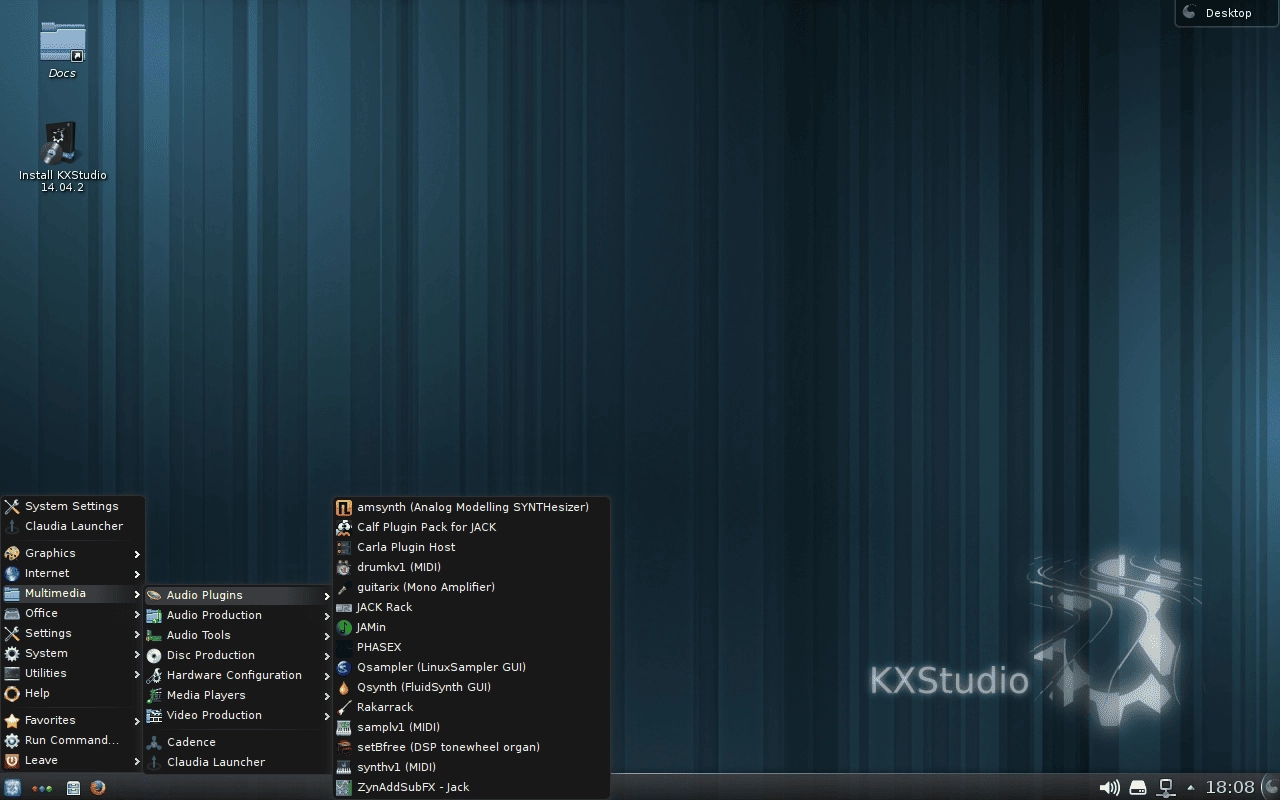Screen dimensions: 1280x800
Task: Start Rakarrack effects processor
Action: click(471, 707)
